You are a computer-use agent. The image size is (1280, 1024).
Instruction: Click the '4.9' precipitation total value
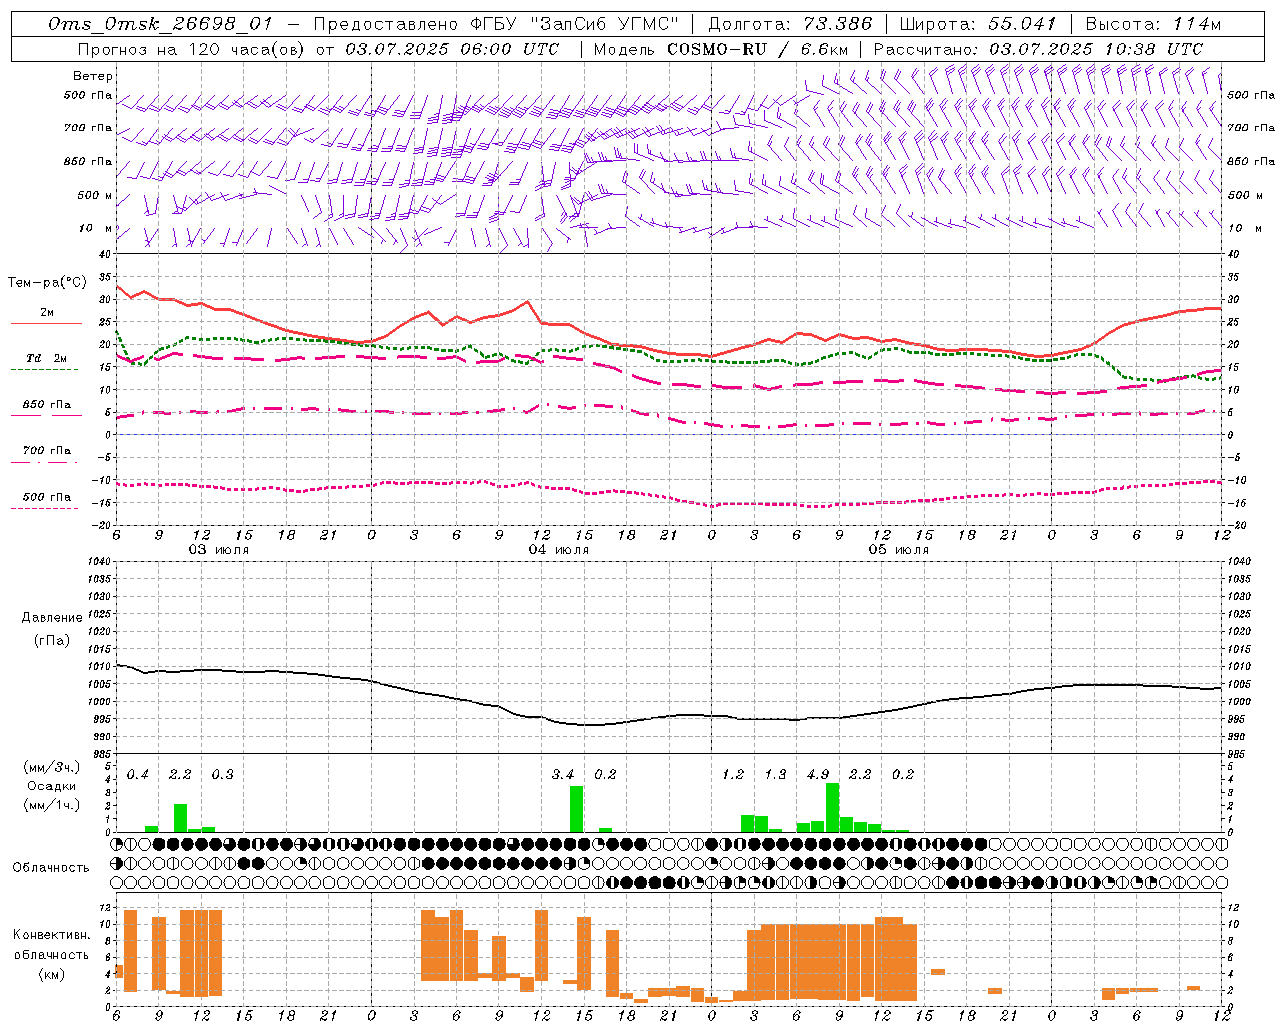(818, 775)
